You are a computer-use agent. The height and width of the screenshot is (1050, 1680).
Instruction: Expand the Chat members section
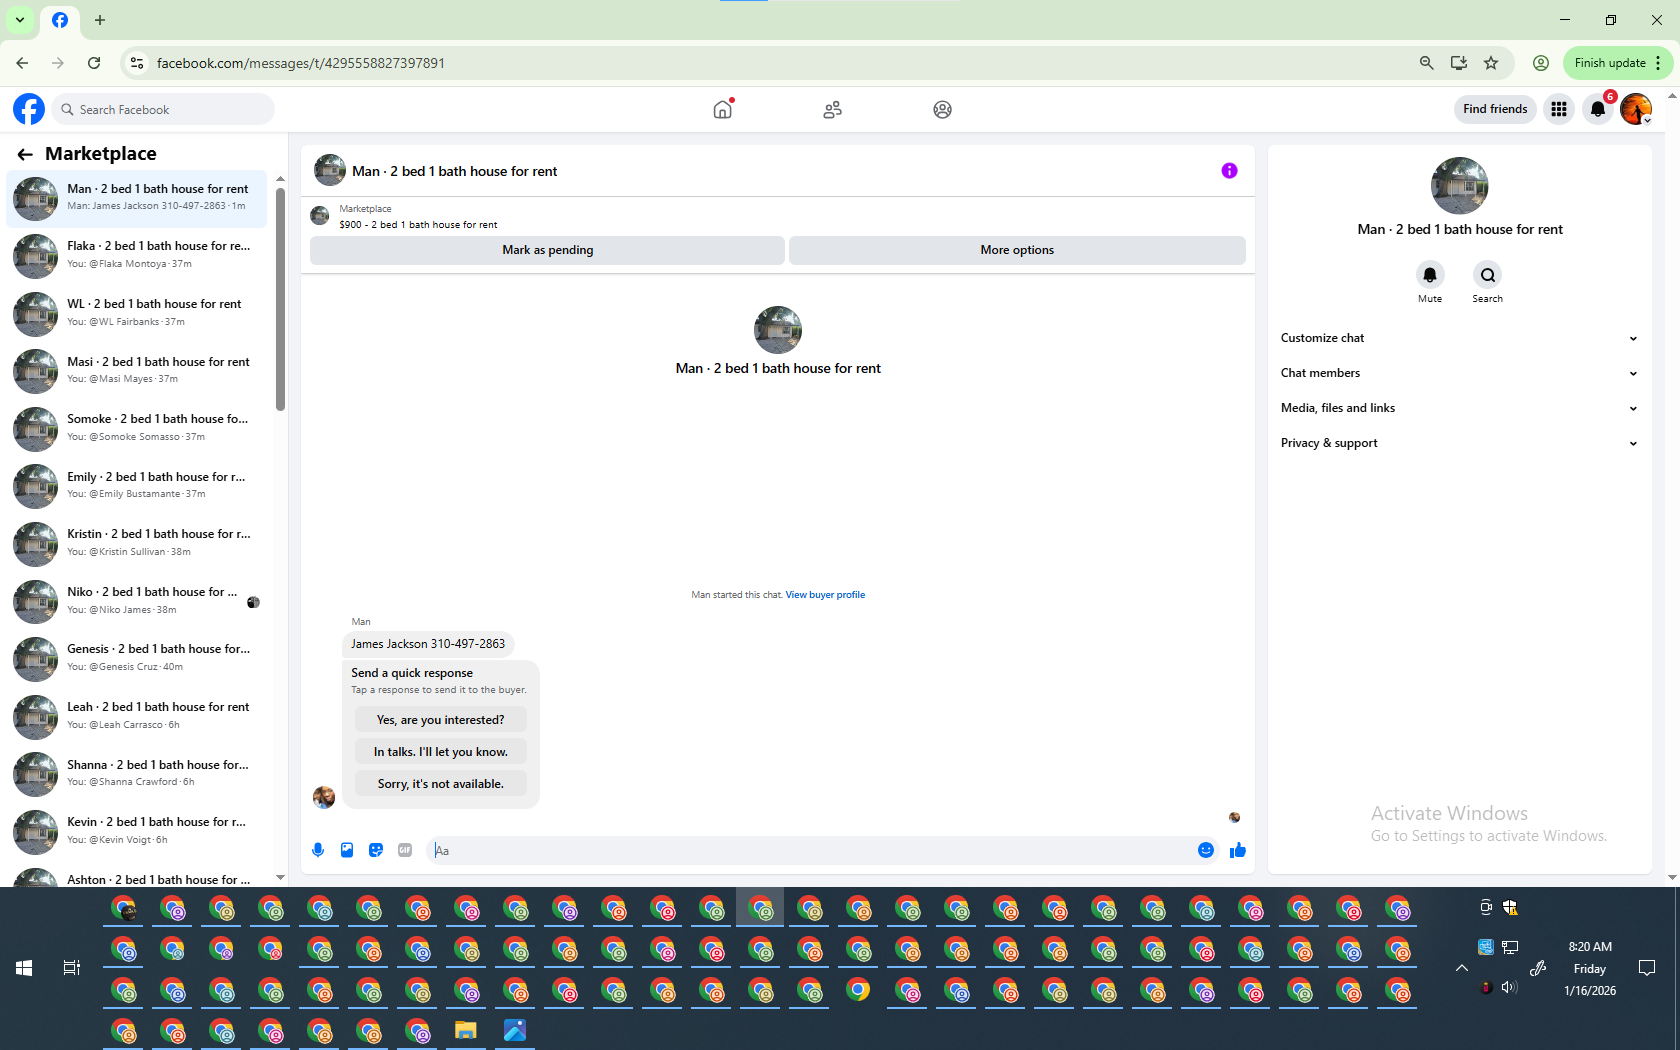pos(1459,373)
